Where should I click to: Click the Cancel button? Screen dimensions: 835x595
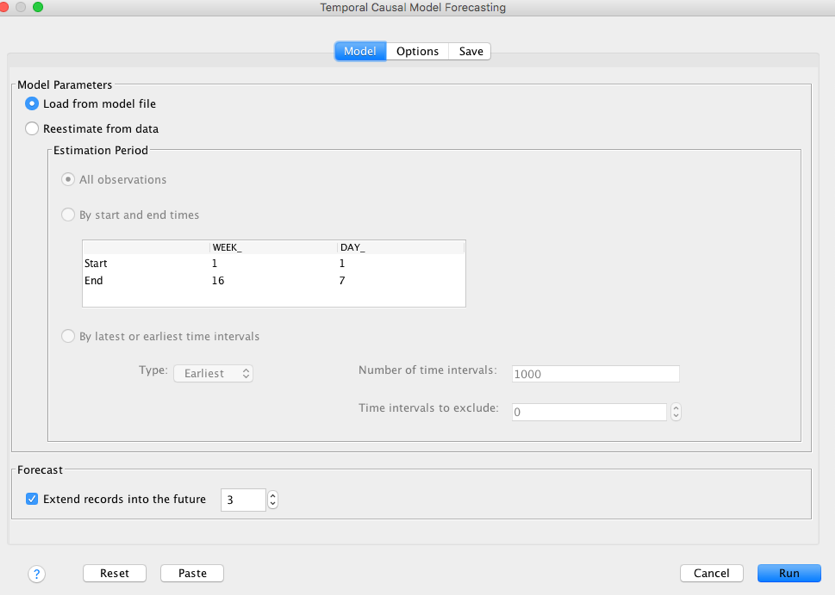click(711, 573)
